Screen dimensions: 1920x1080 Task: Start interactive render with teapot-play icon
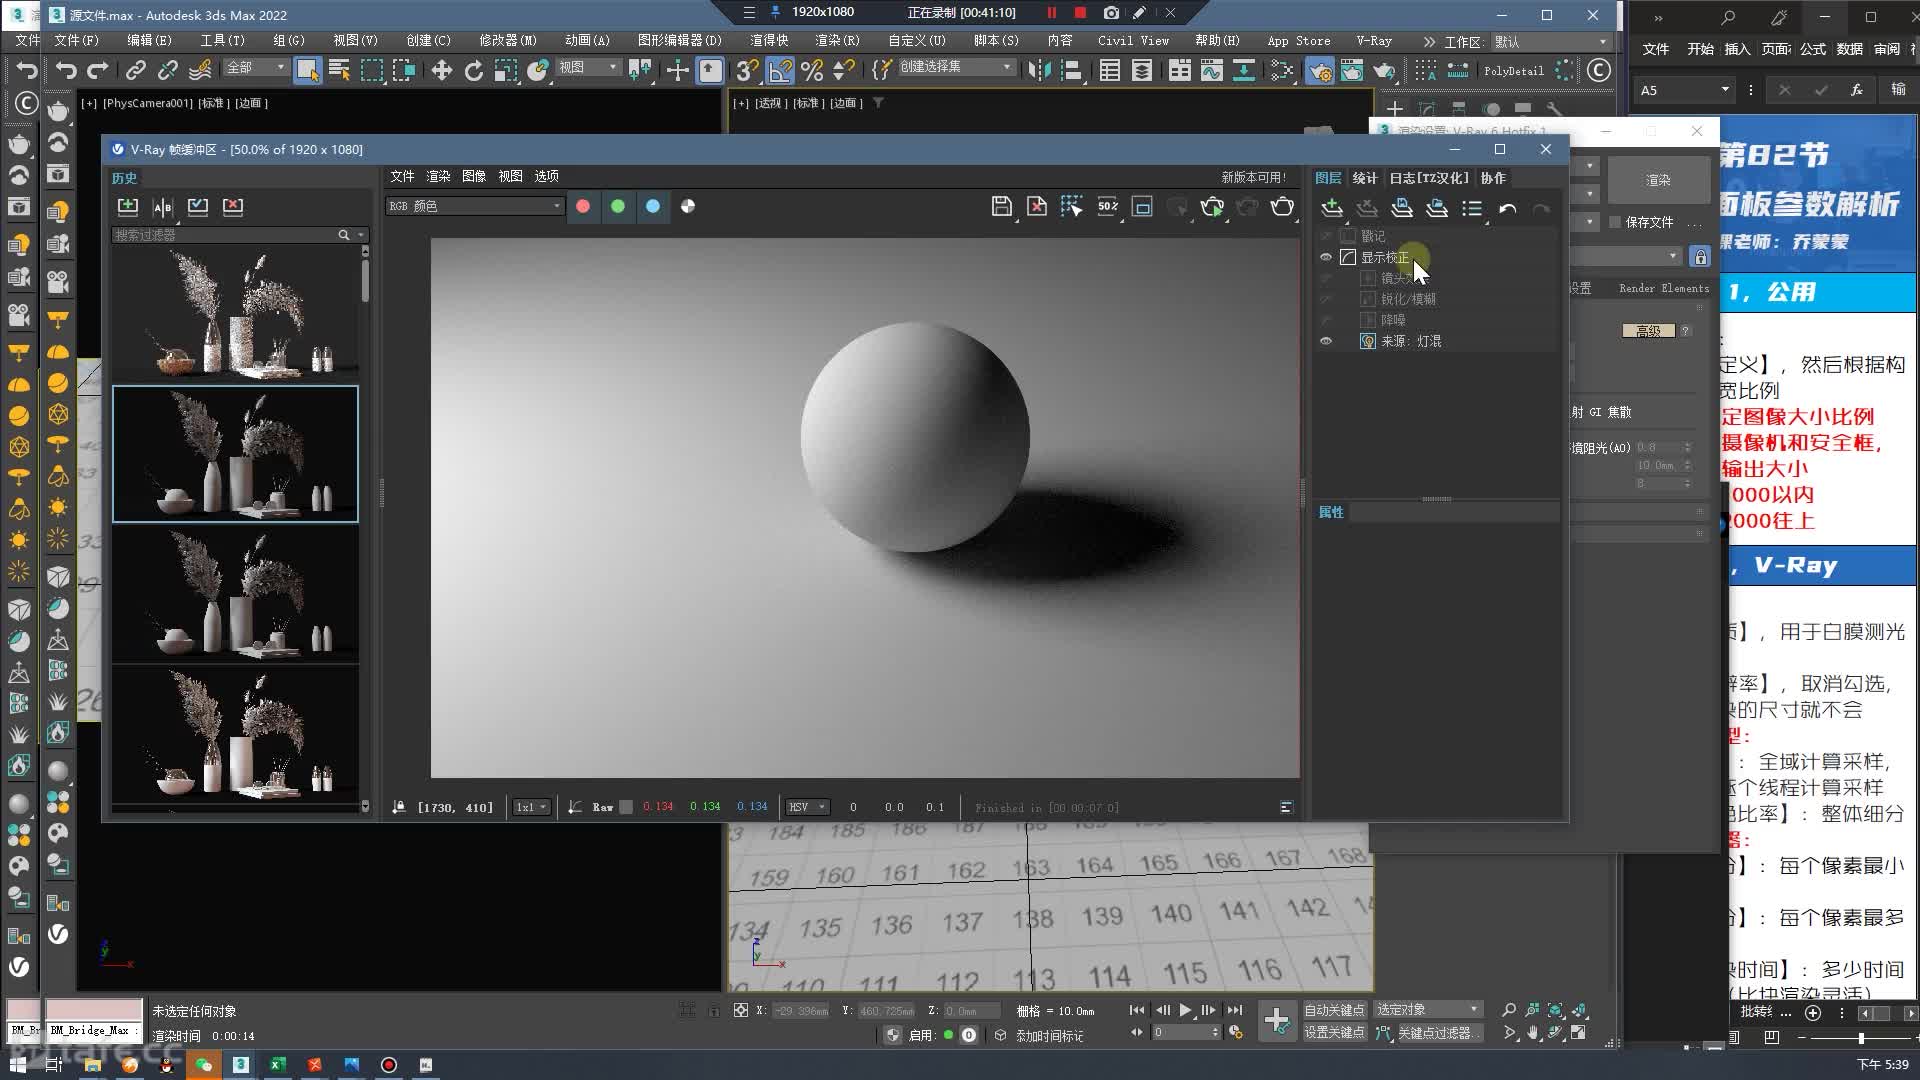(x=1212, y=206)
